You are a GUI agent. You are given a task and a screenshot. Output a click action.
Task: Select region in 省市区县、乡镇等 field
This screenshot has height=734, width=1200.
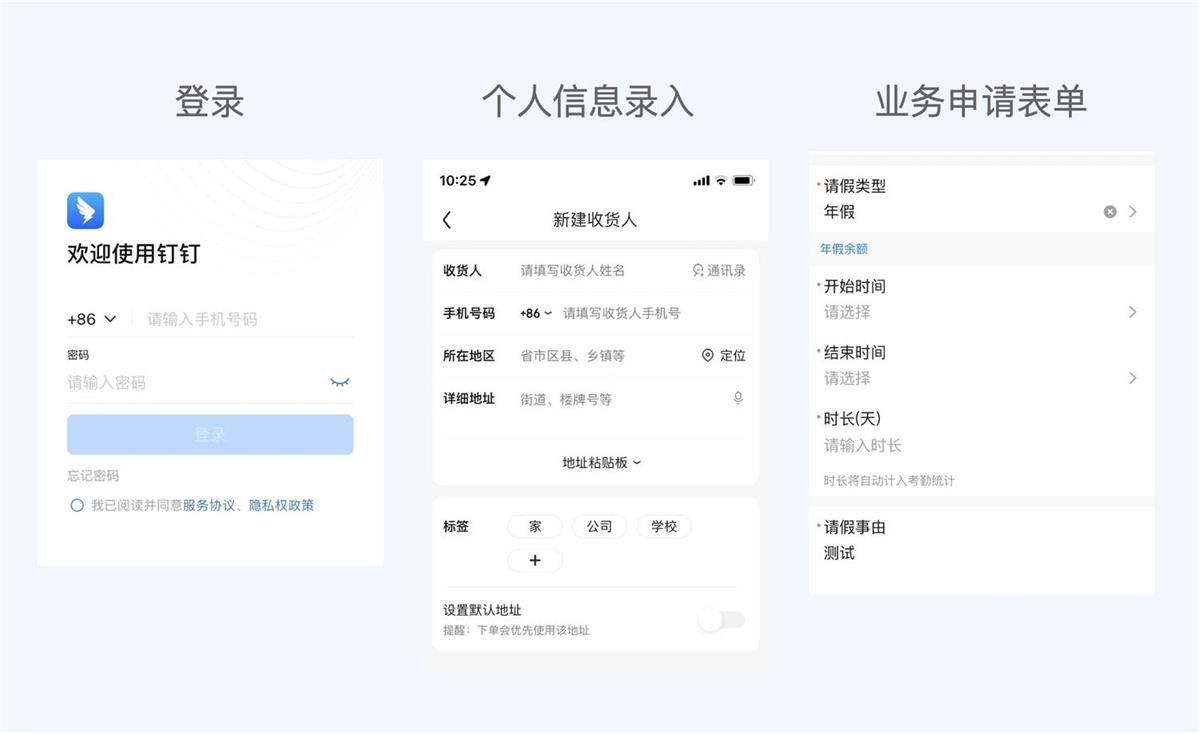click(x=573, y=356)
